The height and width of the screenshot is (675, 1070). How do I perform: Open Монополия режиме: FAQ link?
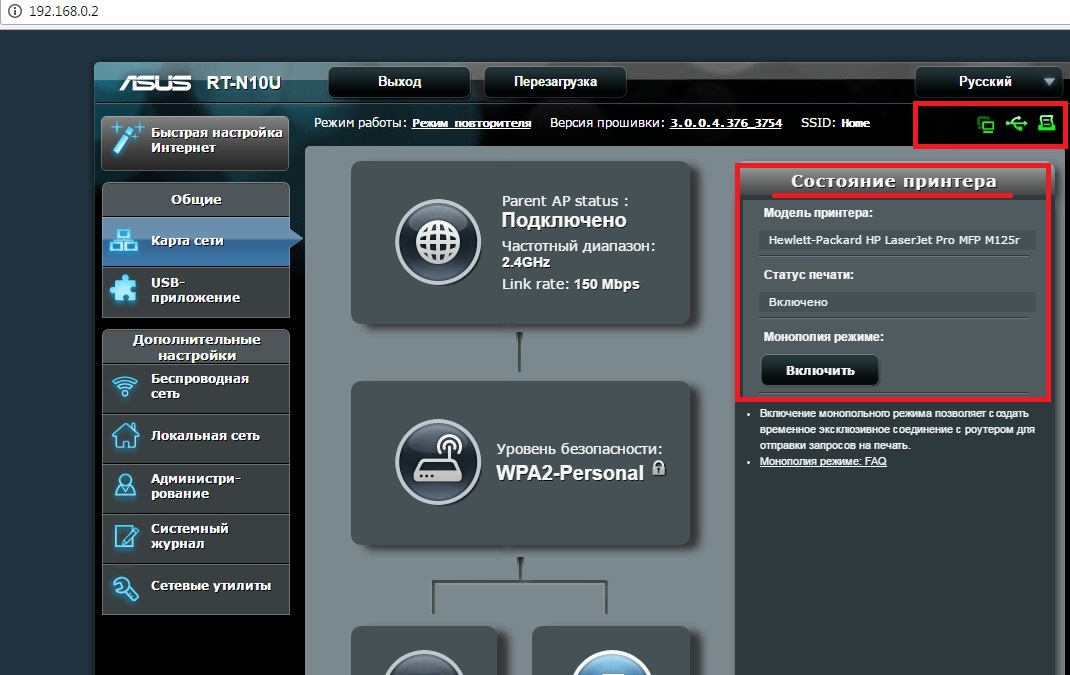tap(823, 461)
